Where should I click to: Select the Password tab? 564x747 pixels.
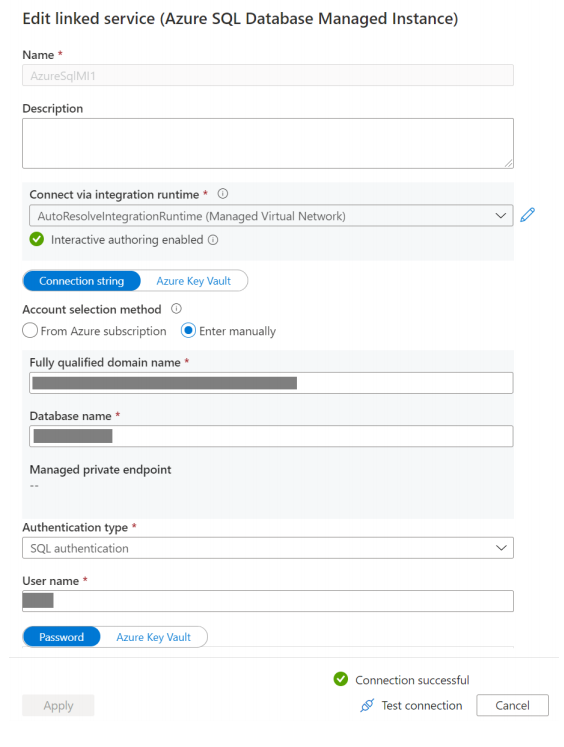[x=61, y=637]
